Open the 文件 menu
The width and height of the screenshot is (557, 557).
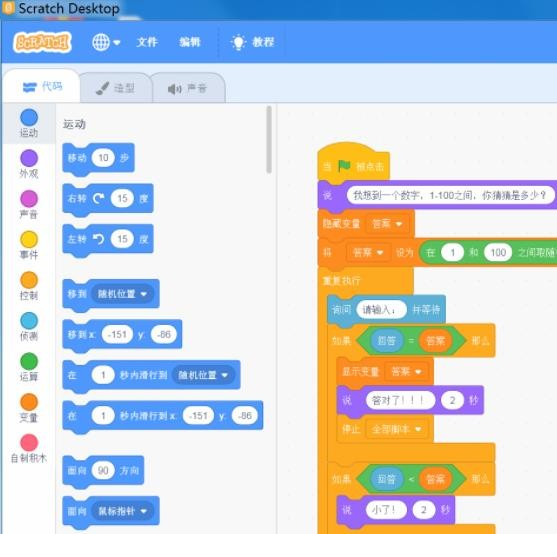(x=147, y=42)
